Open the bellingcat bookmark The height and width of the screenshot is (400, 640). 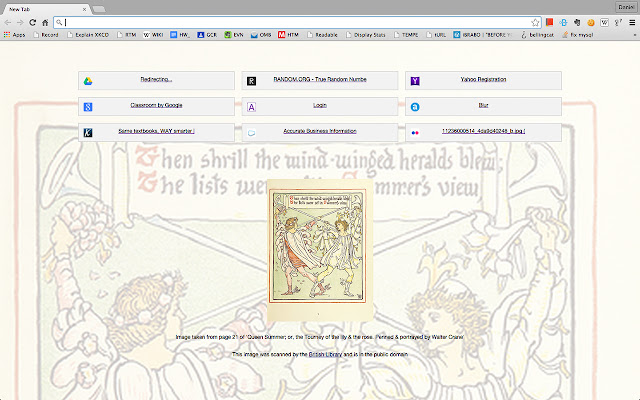538,35
